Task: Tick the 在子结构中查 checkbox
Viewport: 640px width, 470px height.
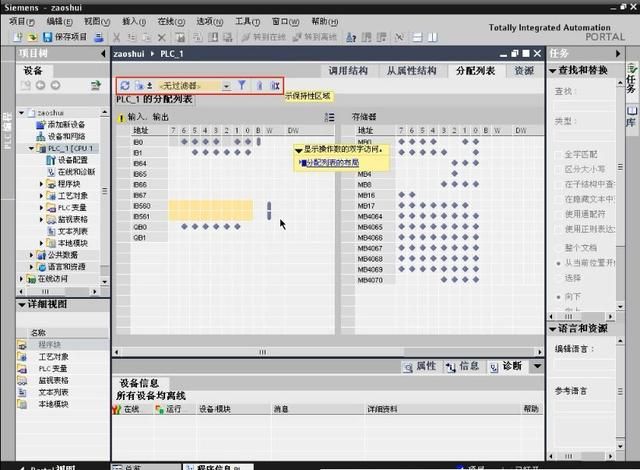Action: [x=558, y=184]
